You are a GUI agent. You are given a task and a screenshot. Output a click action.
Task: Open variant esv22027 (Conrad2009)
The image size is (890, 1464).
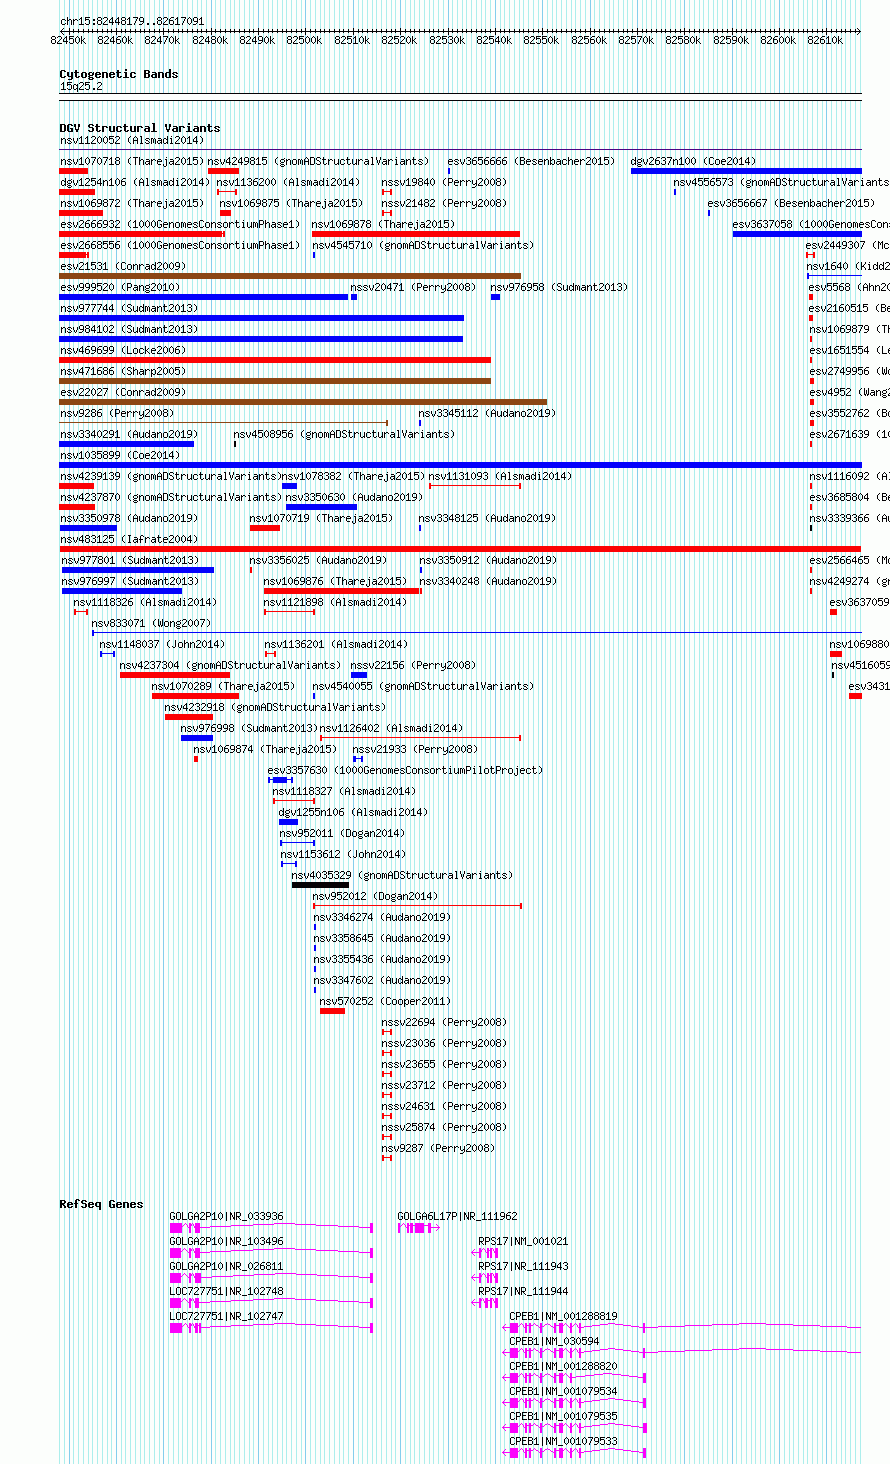point(123,392)
